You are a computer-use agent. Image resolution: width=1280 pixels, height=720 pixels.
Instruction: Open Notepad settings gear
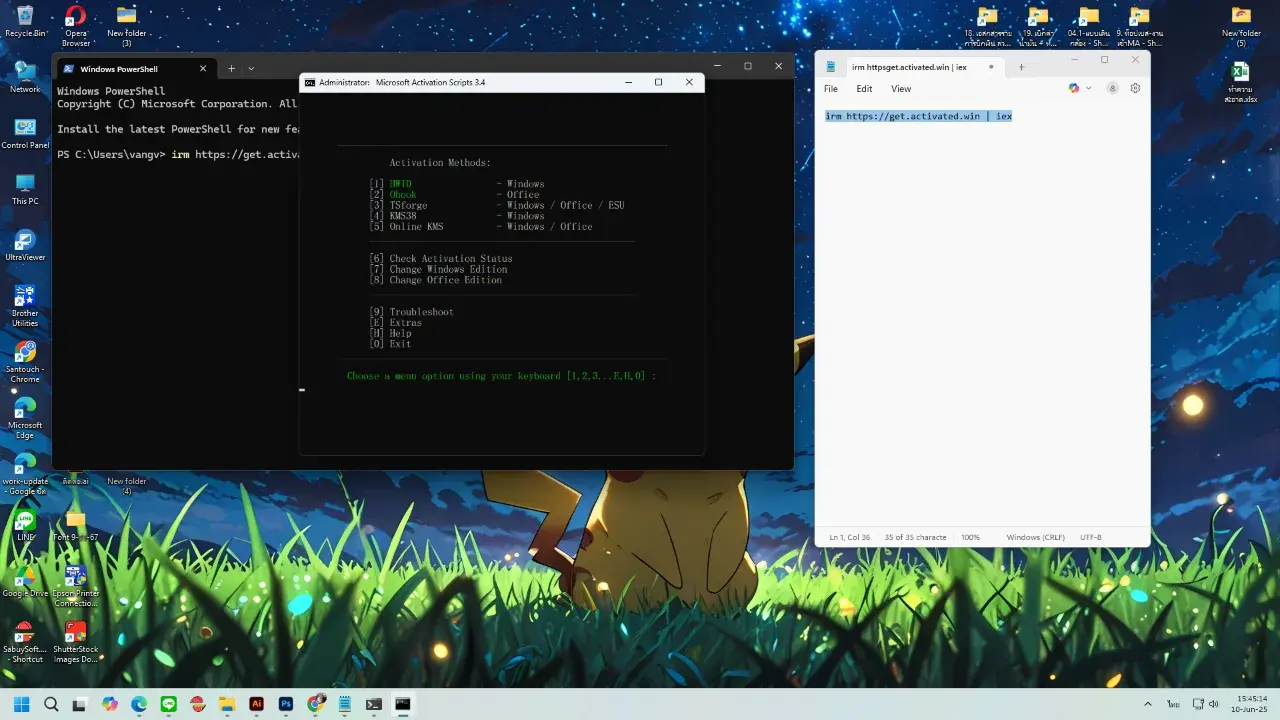click(x=1135, y=88)
